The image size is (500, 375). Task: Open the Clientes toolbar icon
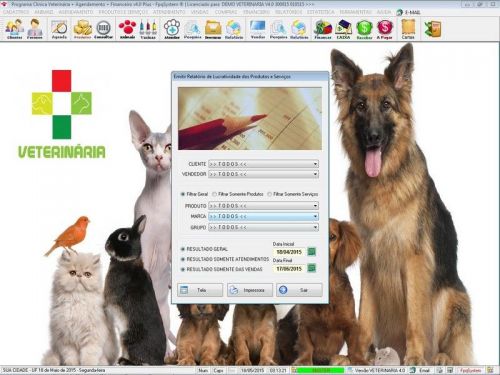click(x=15, y=29)
